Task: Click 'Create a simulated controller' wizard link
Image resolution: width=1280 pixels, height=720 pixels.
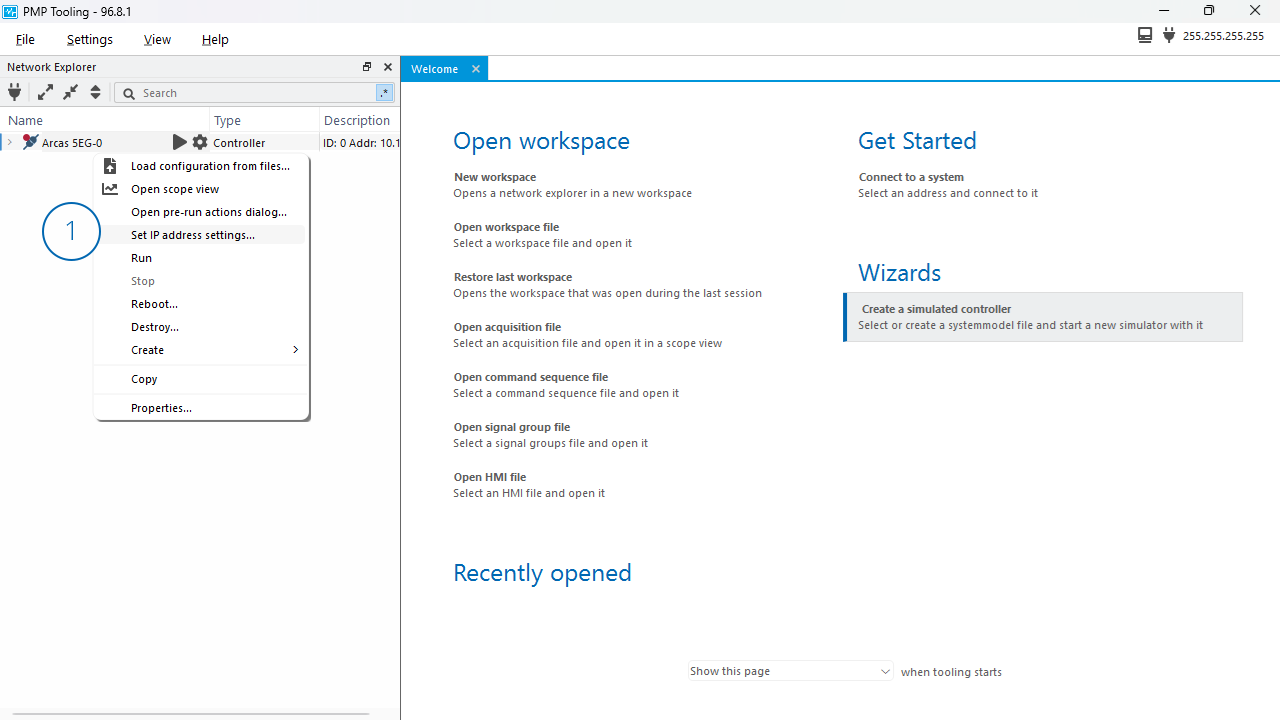Action: tap(936, 309)
